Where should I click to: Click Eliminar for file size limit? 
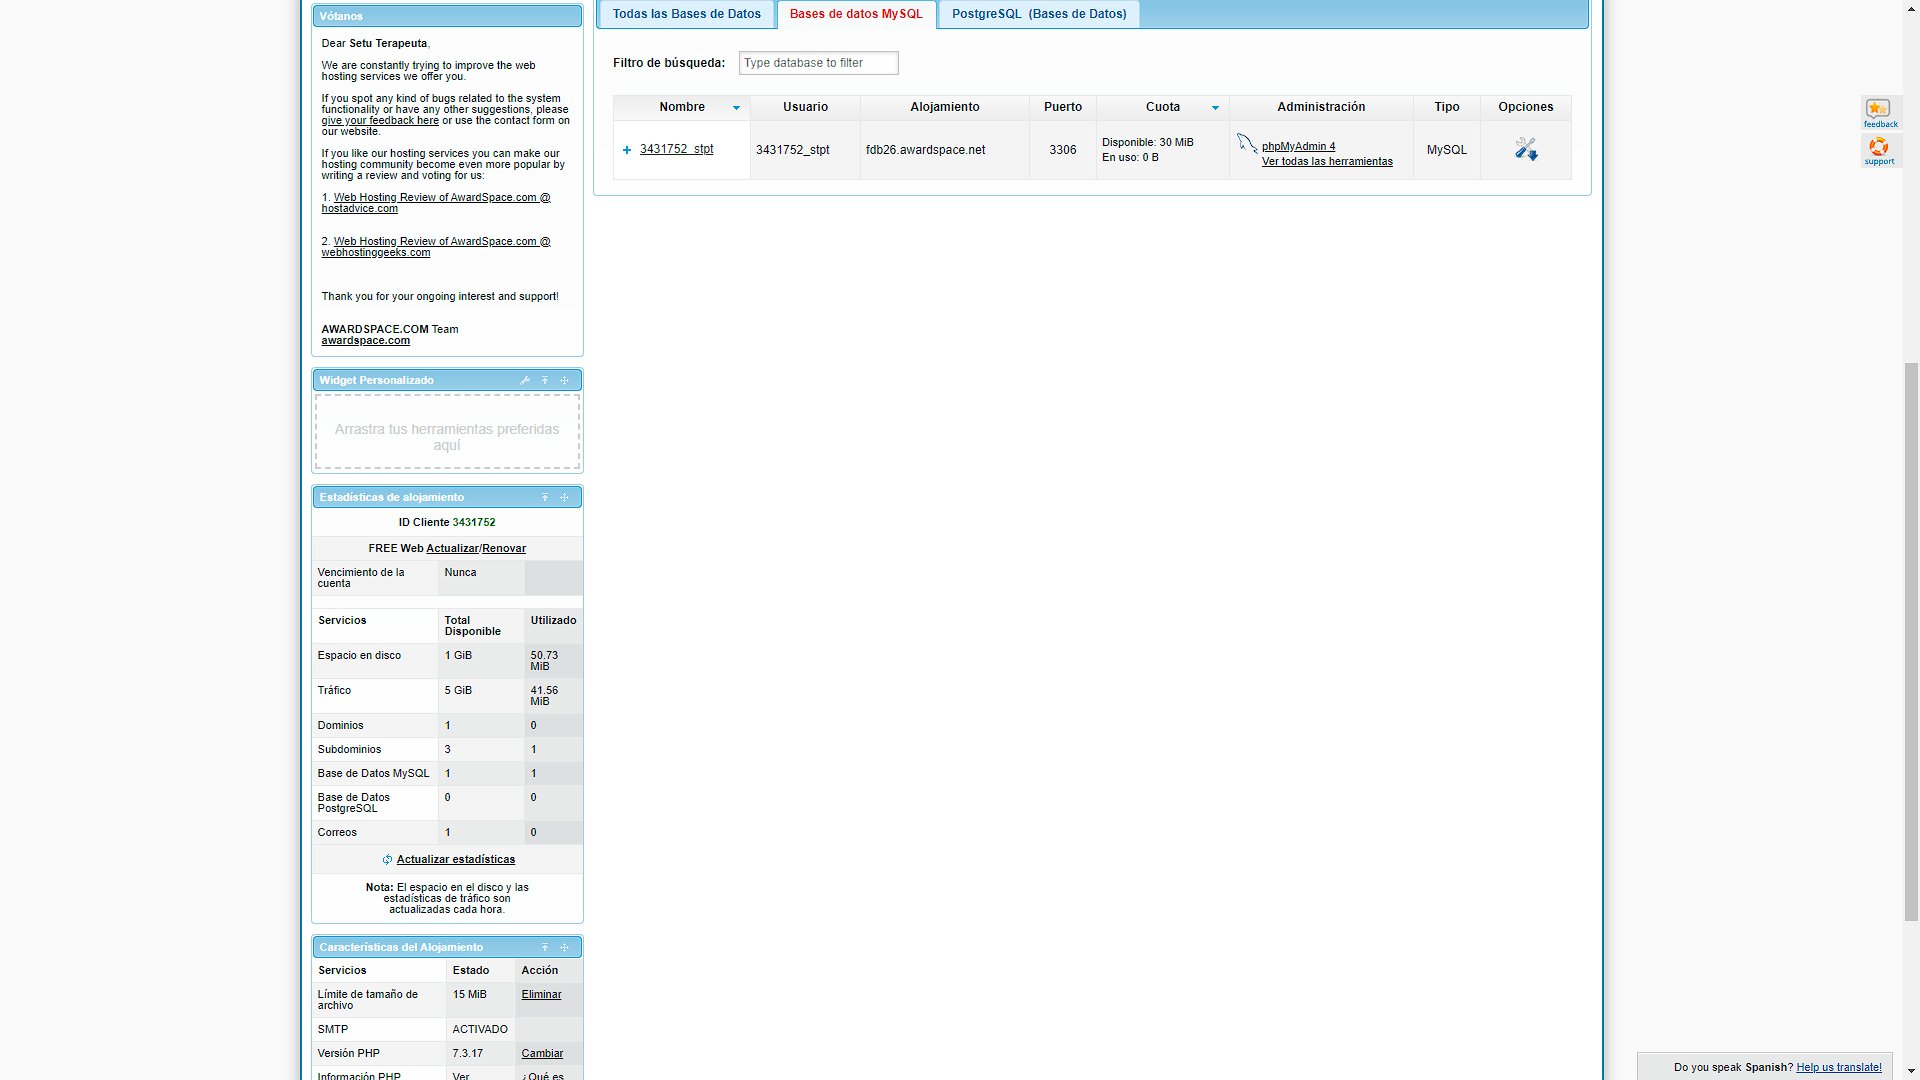(x=541, y=994)
